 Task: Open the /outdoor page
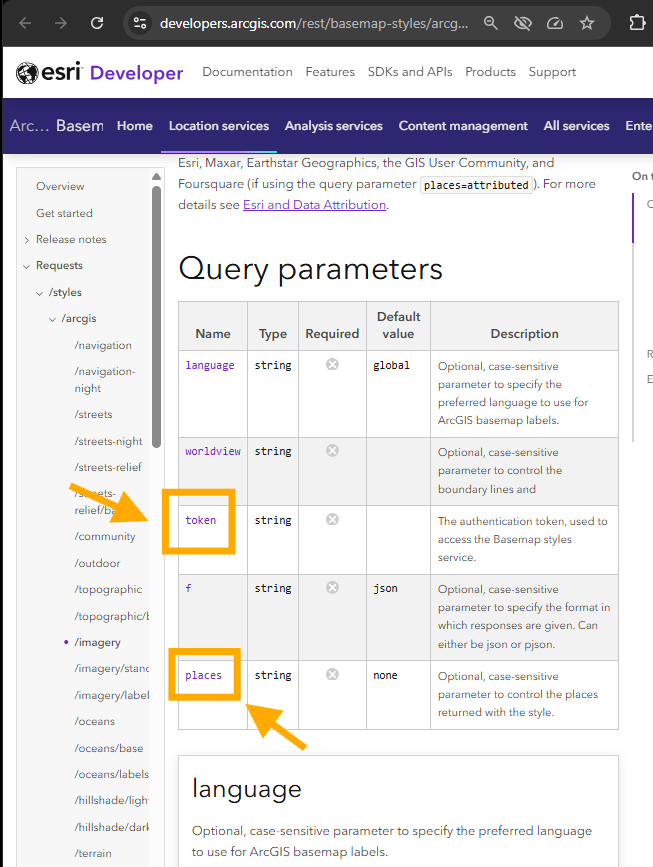click(97, 563)
